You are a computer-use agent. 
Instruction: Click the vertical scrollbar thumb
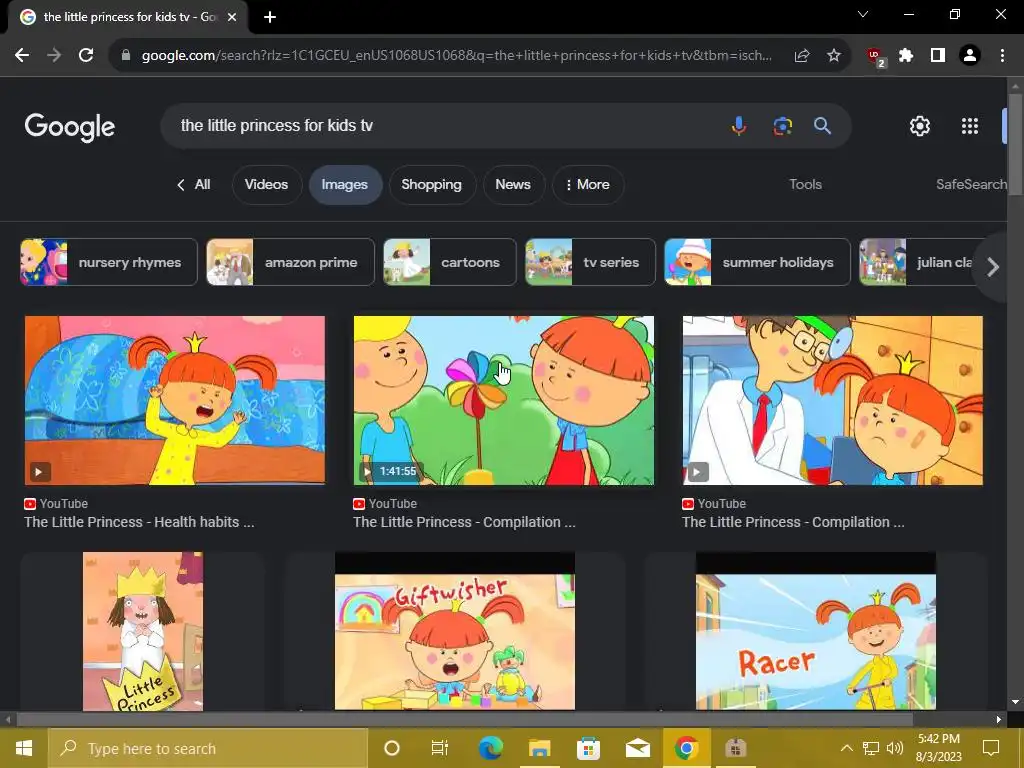(x=1015, y=144)
